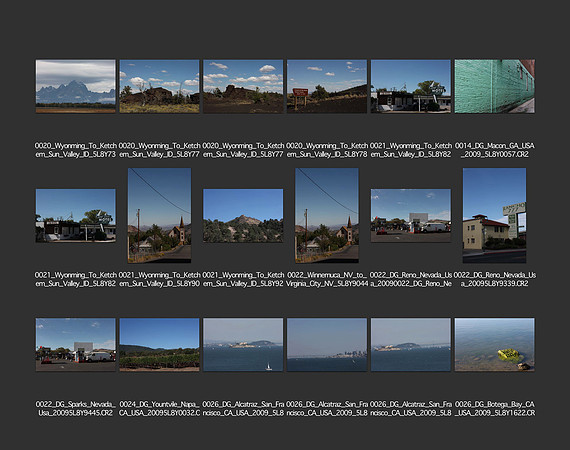570x450 pixels.
Task: Open the brown park sign thumbnail
Action: point(327,87)
